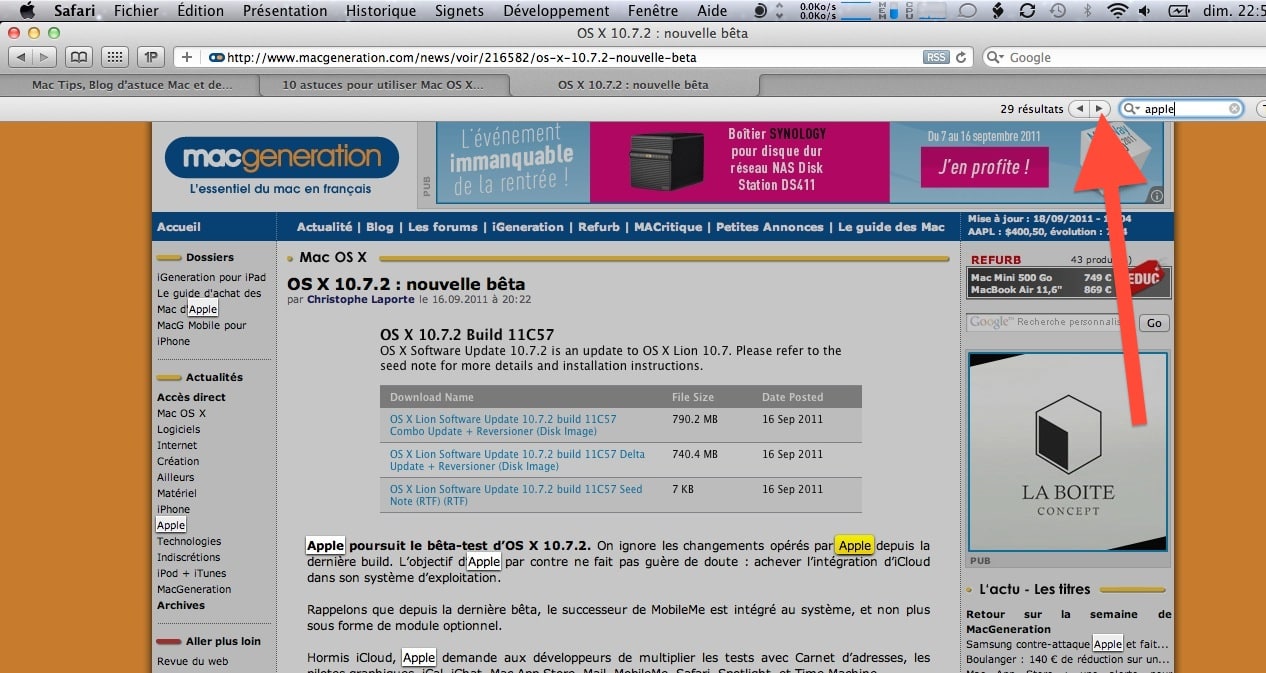Image resolution: width=1266 pixels, height=673 pixels.
Task: Click the RSS badge in address bar
Action: 936,57
